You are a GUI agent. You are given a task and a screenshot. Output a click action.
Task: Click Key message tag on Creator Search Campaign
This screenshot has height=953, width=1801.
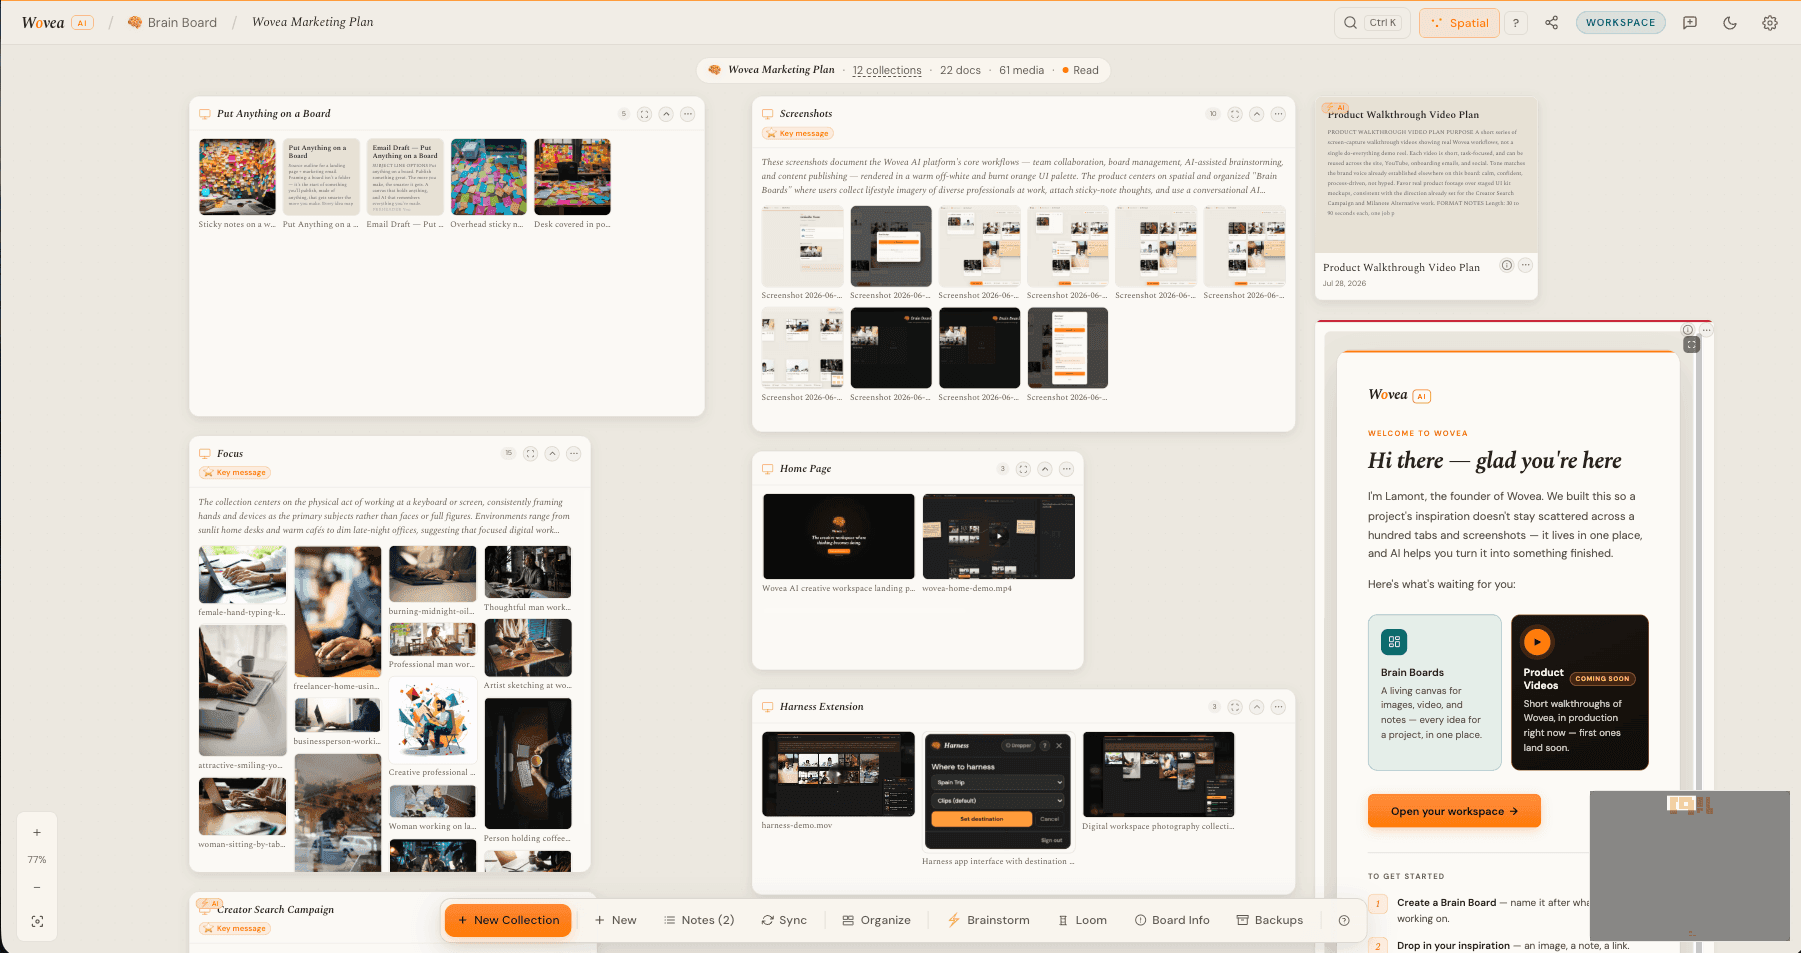coord(235,928)
